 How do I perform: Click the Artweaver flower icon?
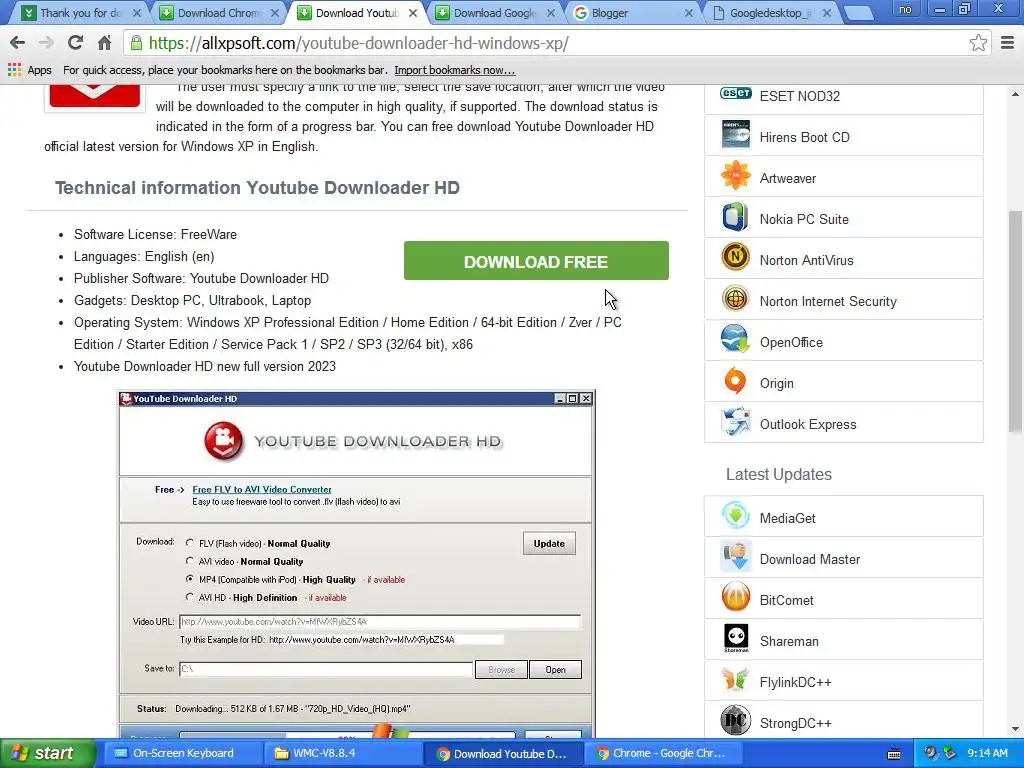pyautogui.click(x=735, y=176)
